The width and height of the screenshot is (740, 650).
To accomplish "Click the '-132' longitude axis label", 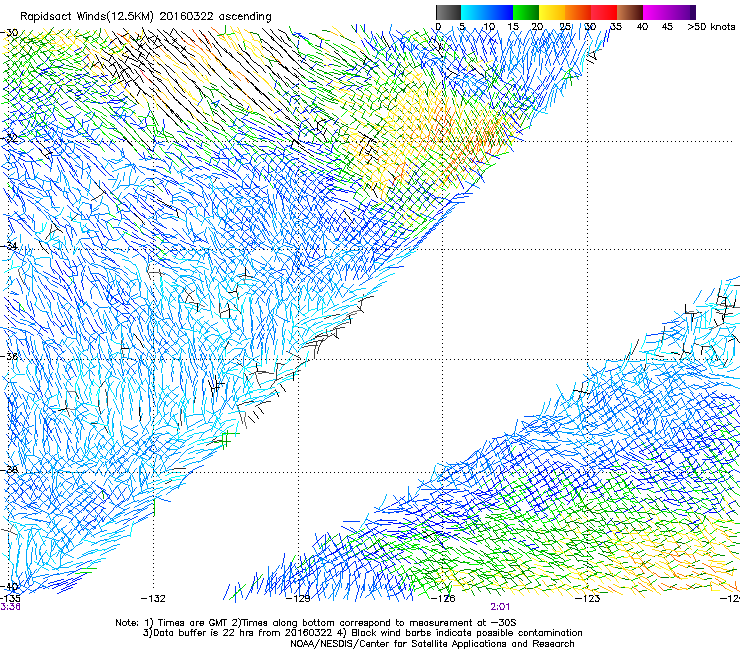I will (153, 599).
